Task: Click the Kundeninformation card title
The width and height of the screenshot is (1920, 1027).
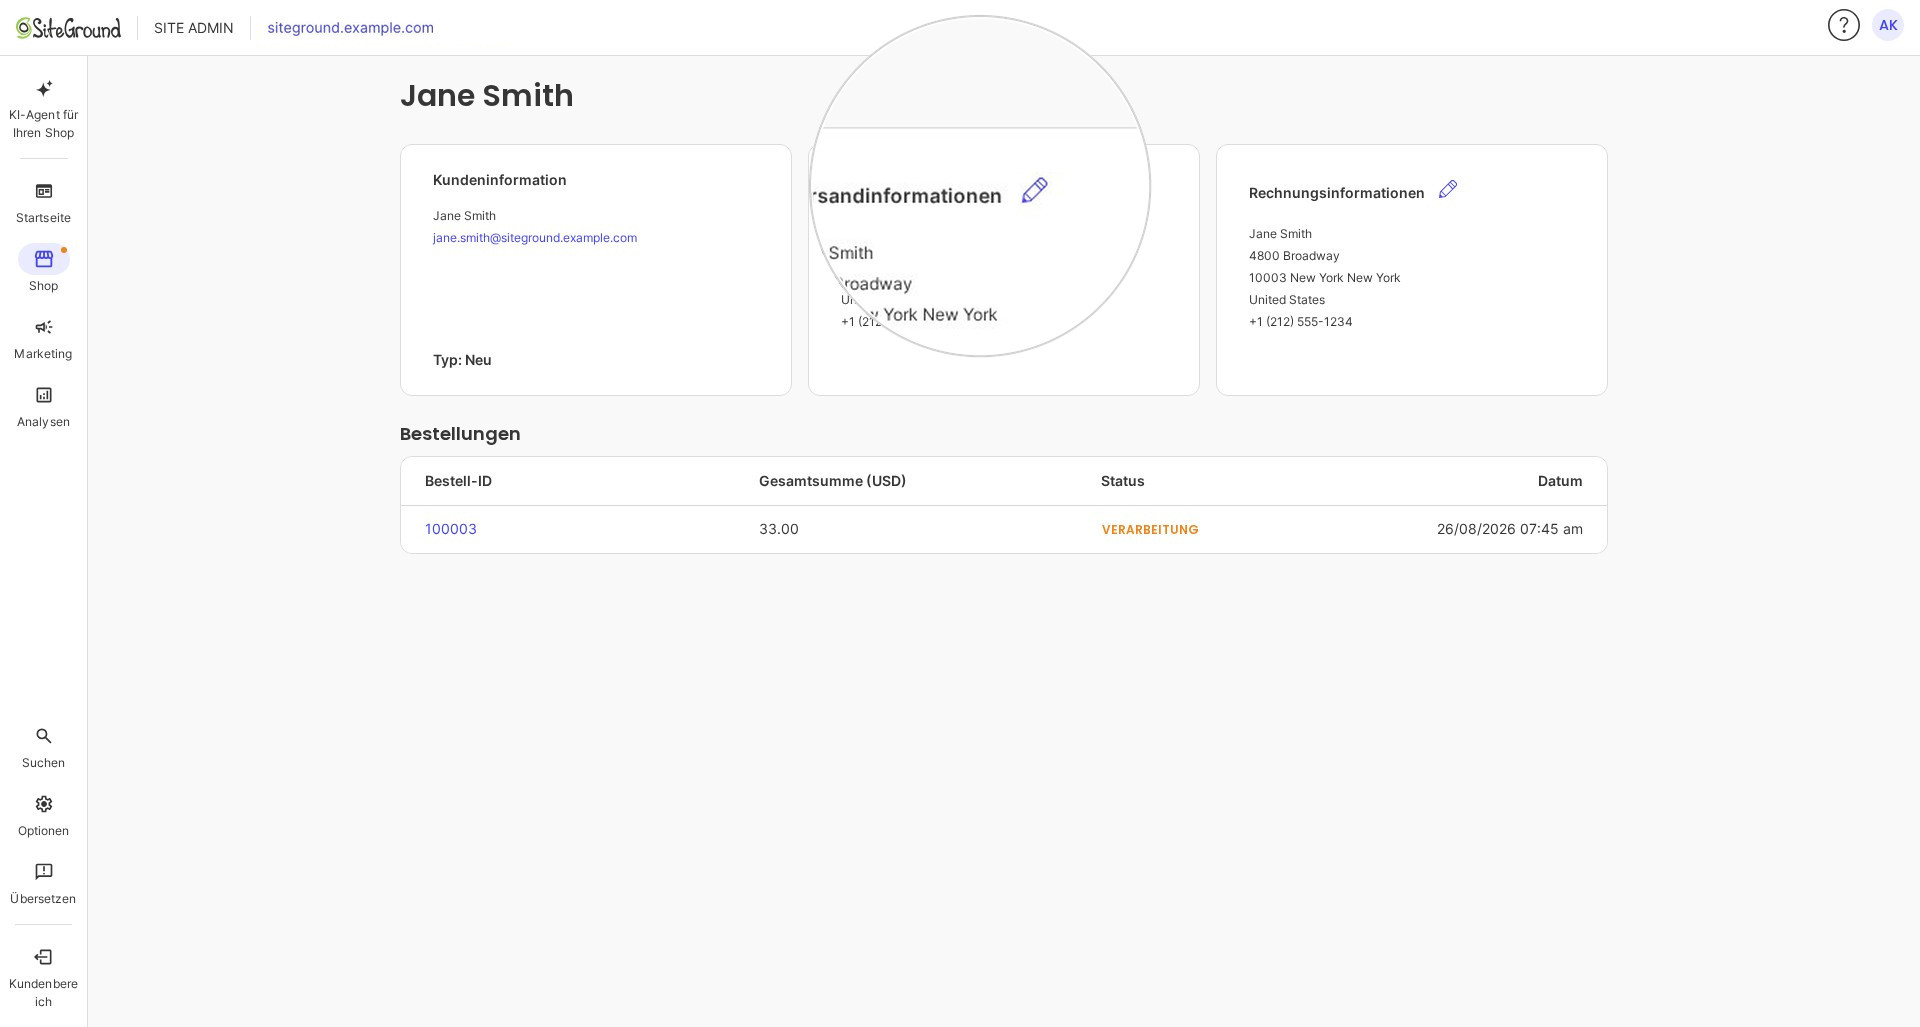Action: tap(500, 180)
